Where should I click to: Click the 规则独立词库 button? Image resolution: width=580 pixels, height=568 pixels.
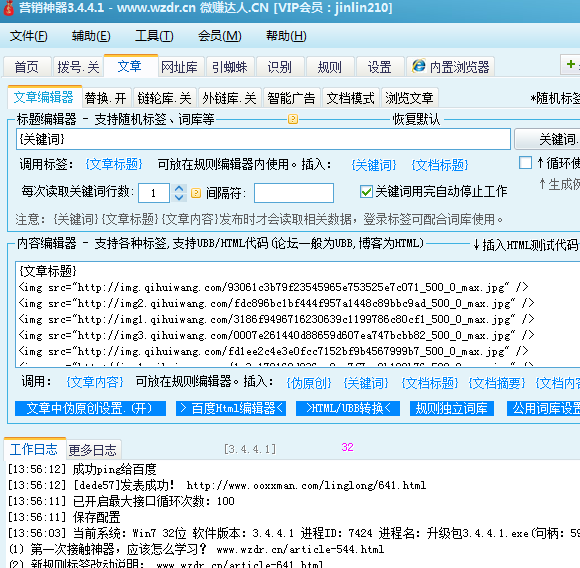(452, 408)
